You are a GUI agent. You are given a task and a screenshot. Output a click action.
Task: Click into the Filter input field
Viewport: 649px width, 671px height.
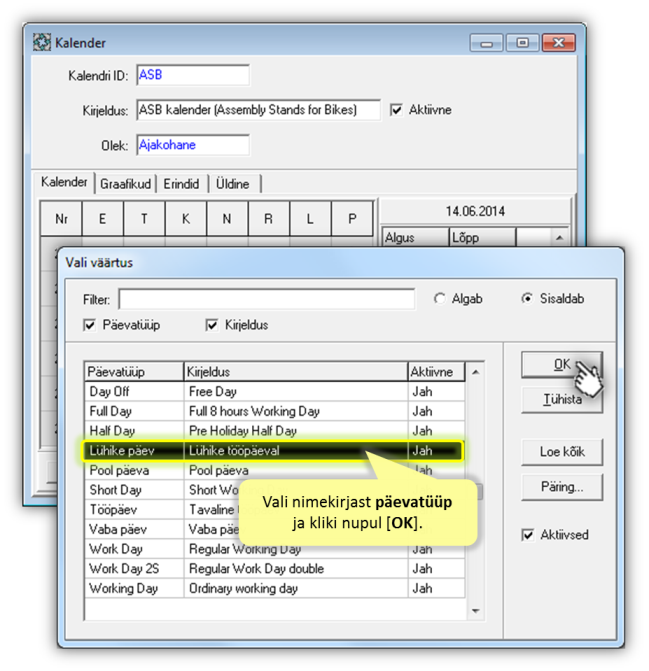click(x=267, y=299)
